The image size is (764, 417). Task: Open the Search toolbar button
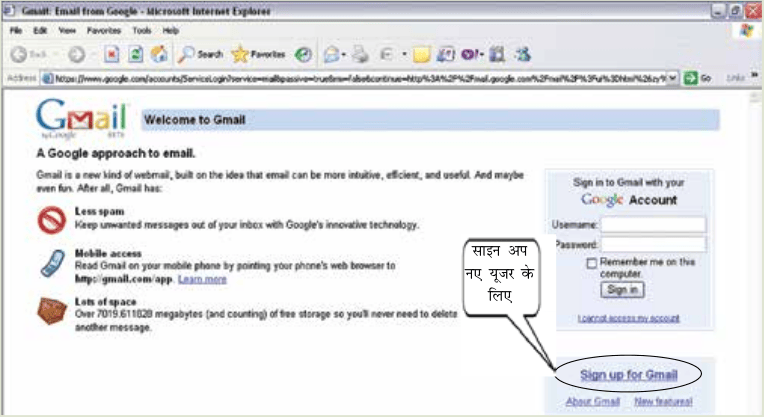point(200,55)
